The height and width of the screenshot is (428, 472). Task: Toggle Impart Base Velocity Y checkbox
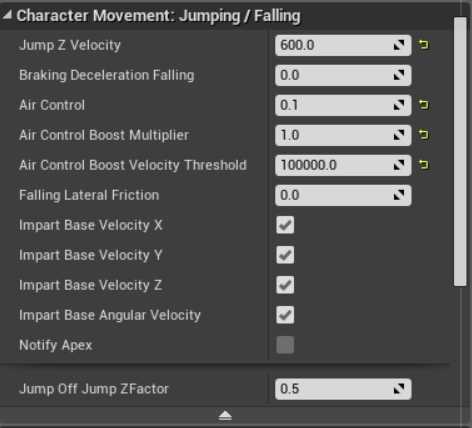click(285, 255)
